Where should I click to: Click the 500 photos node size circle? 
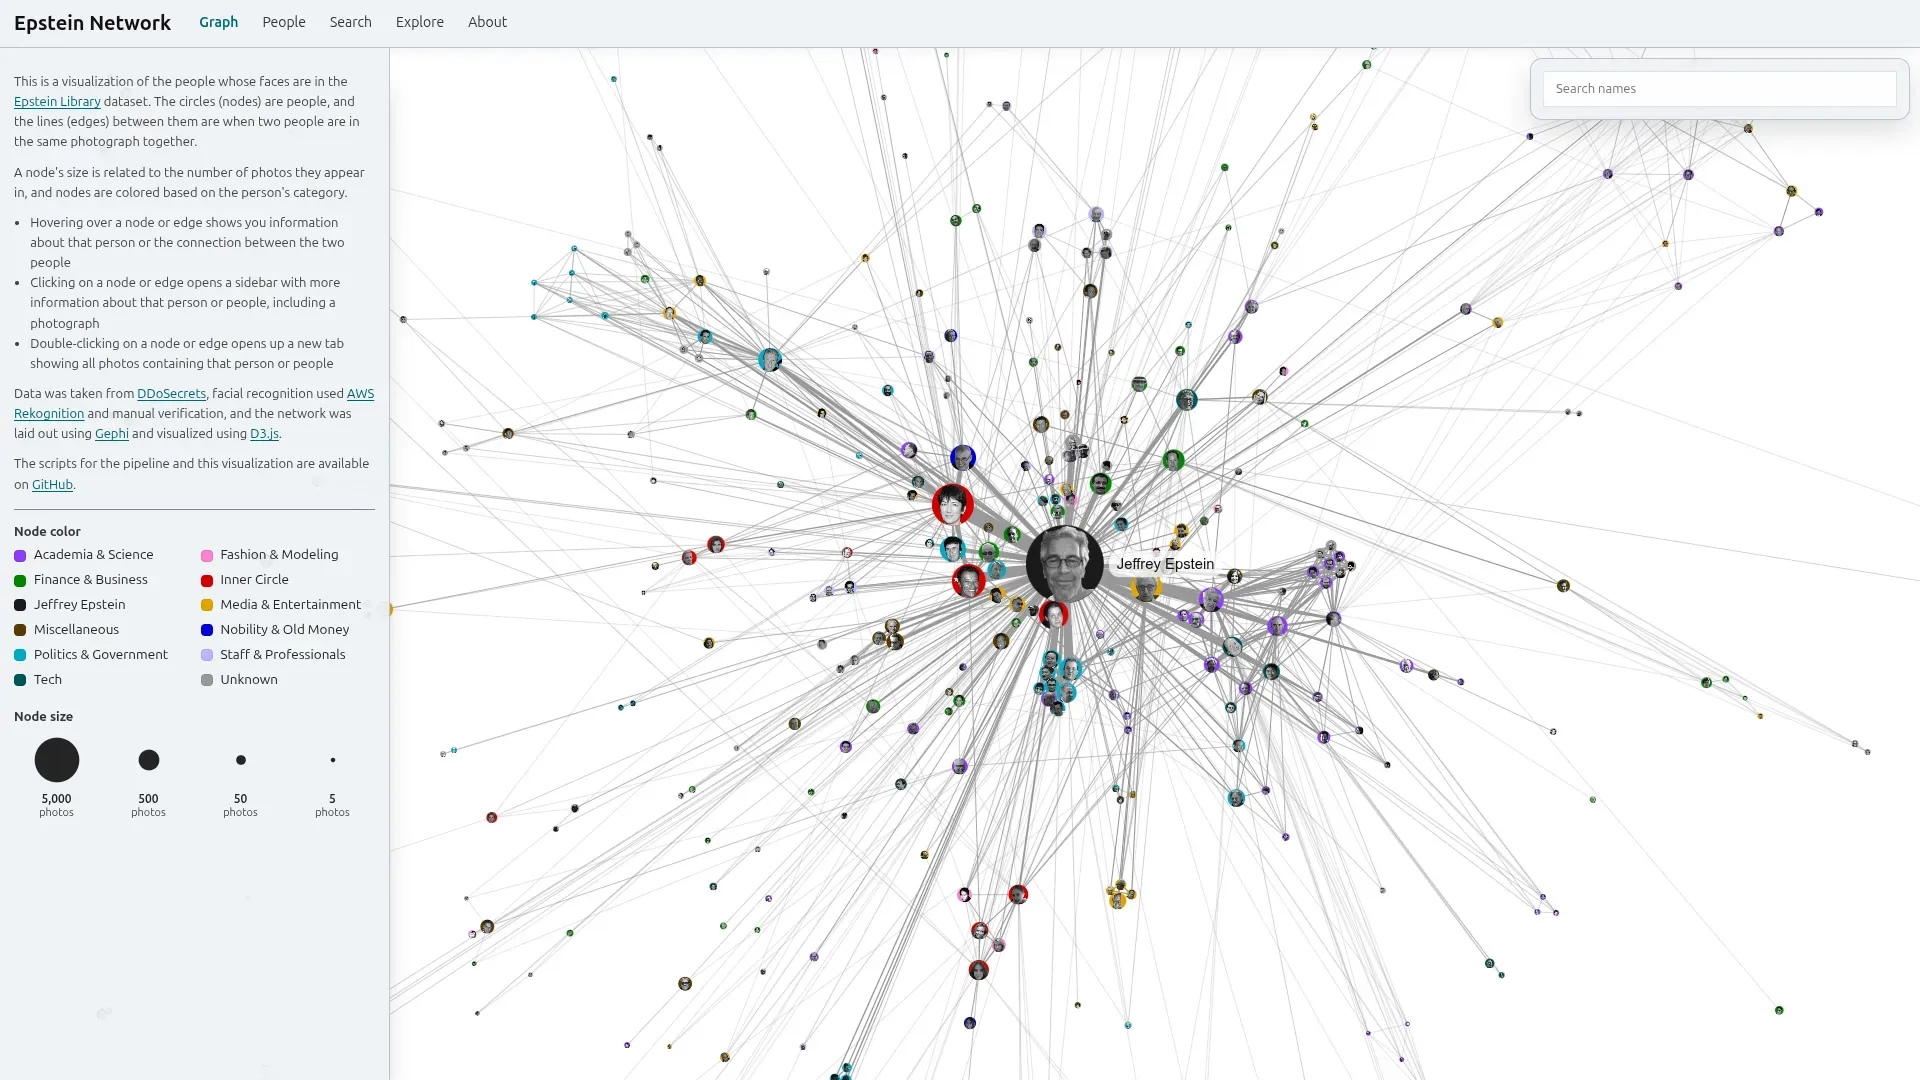[149, 760]
